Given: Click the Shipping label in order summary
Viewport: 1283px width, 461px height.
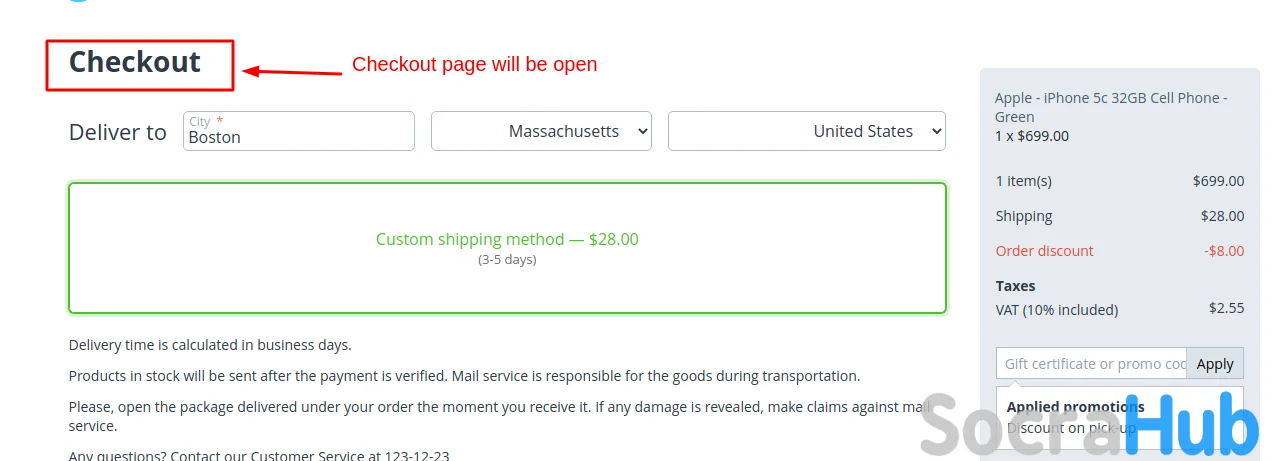Looking at the screenshot, I should pos(1024,216).
